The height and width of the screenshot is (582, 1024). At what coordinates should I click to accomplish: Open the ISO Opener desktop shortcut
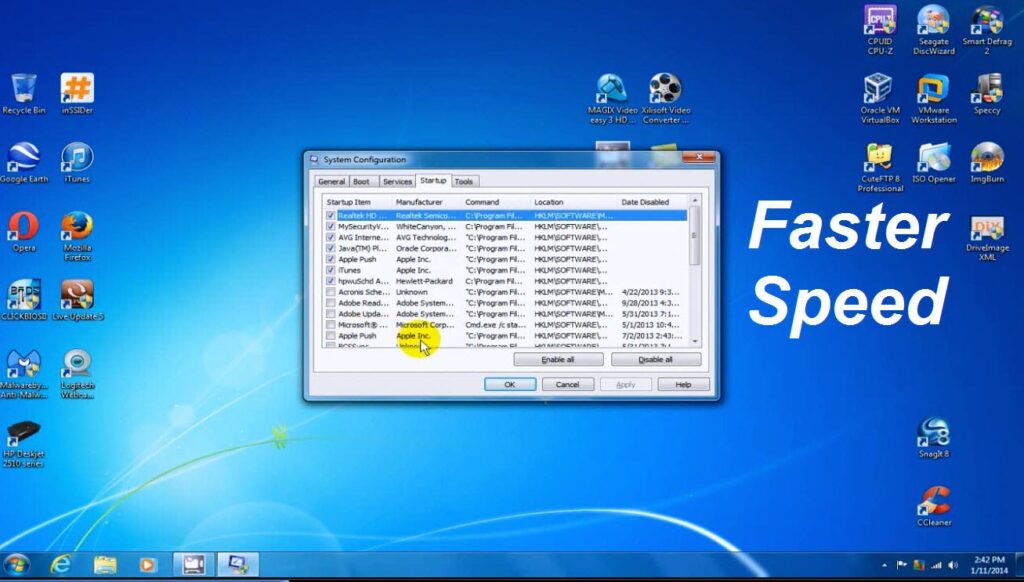[933, 163]
